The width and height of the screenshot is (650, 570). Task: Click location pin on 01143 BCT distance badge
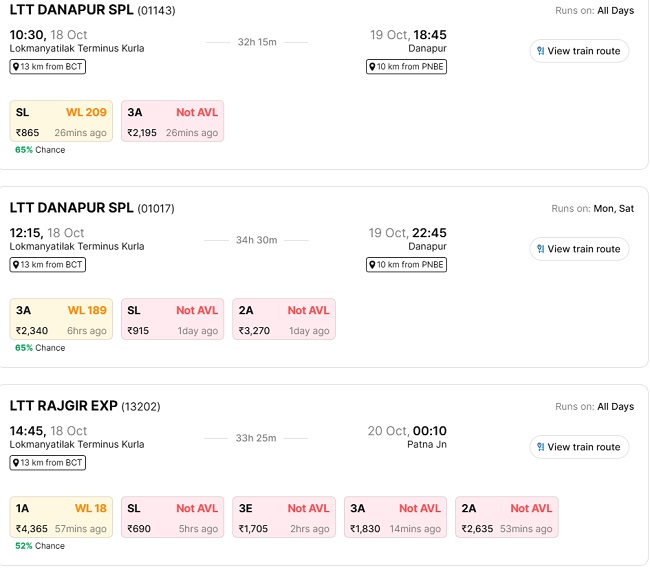[x=16, y=67]
